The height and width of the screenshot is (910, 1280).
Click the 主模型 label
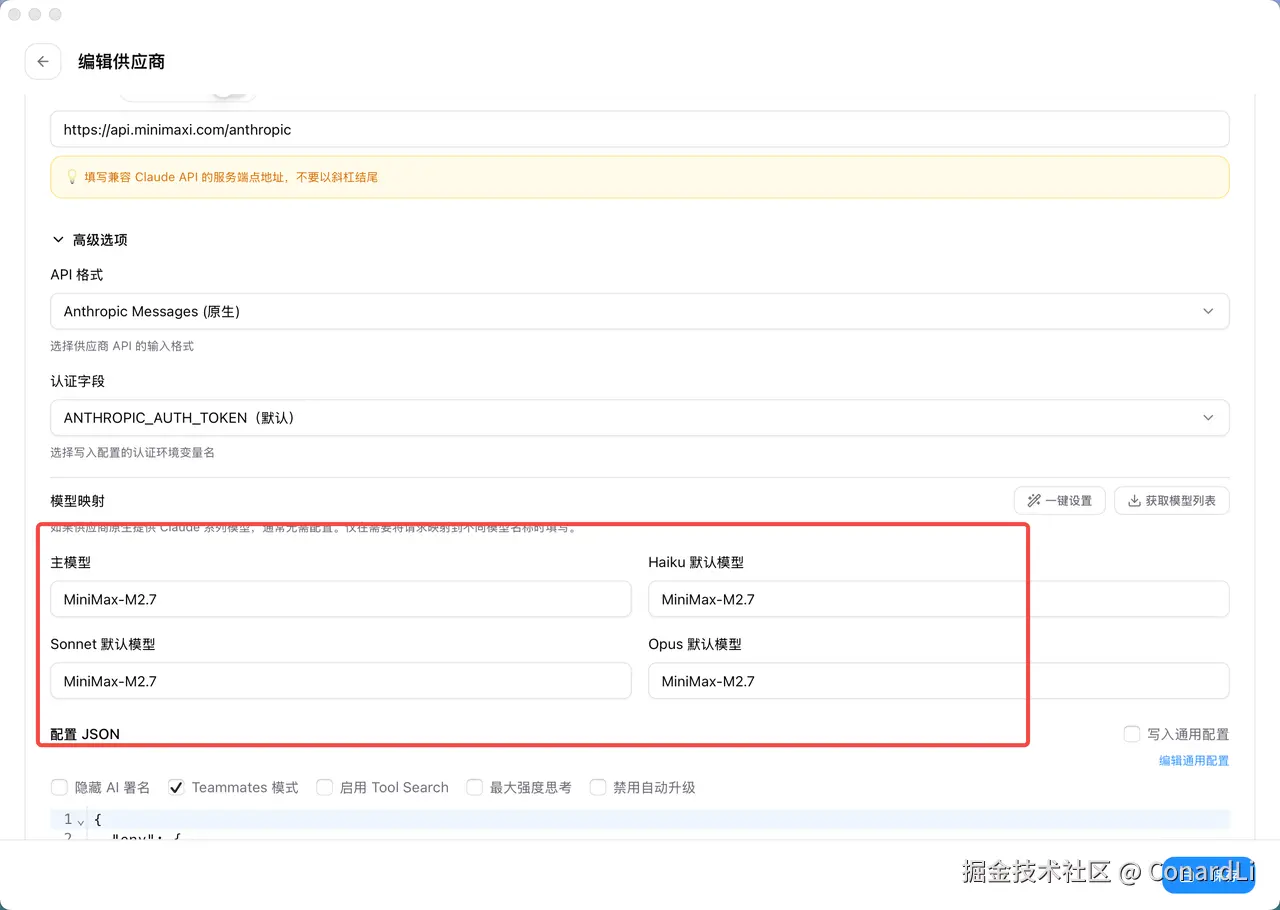tap(71, 563)
